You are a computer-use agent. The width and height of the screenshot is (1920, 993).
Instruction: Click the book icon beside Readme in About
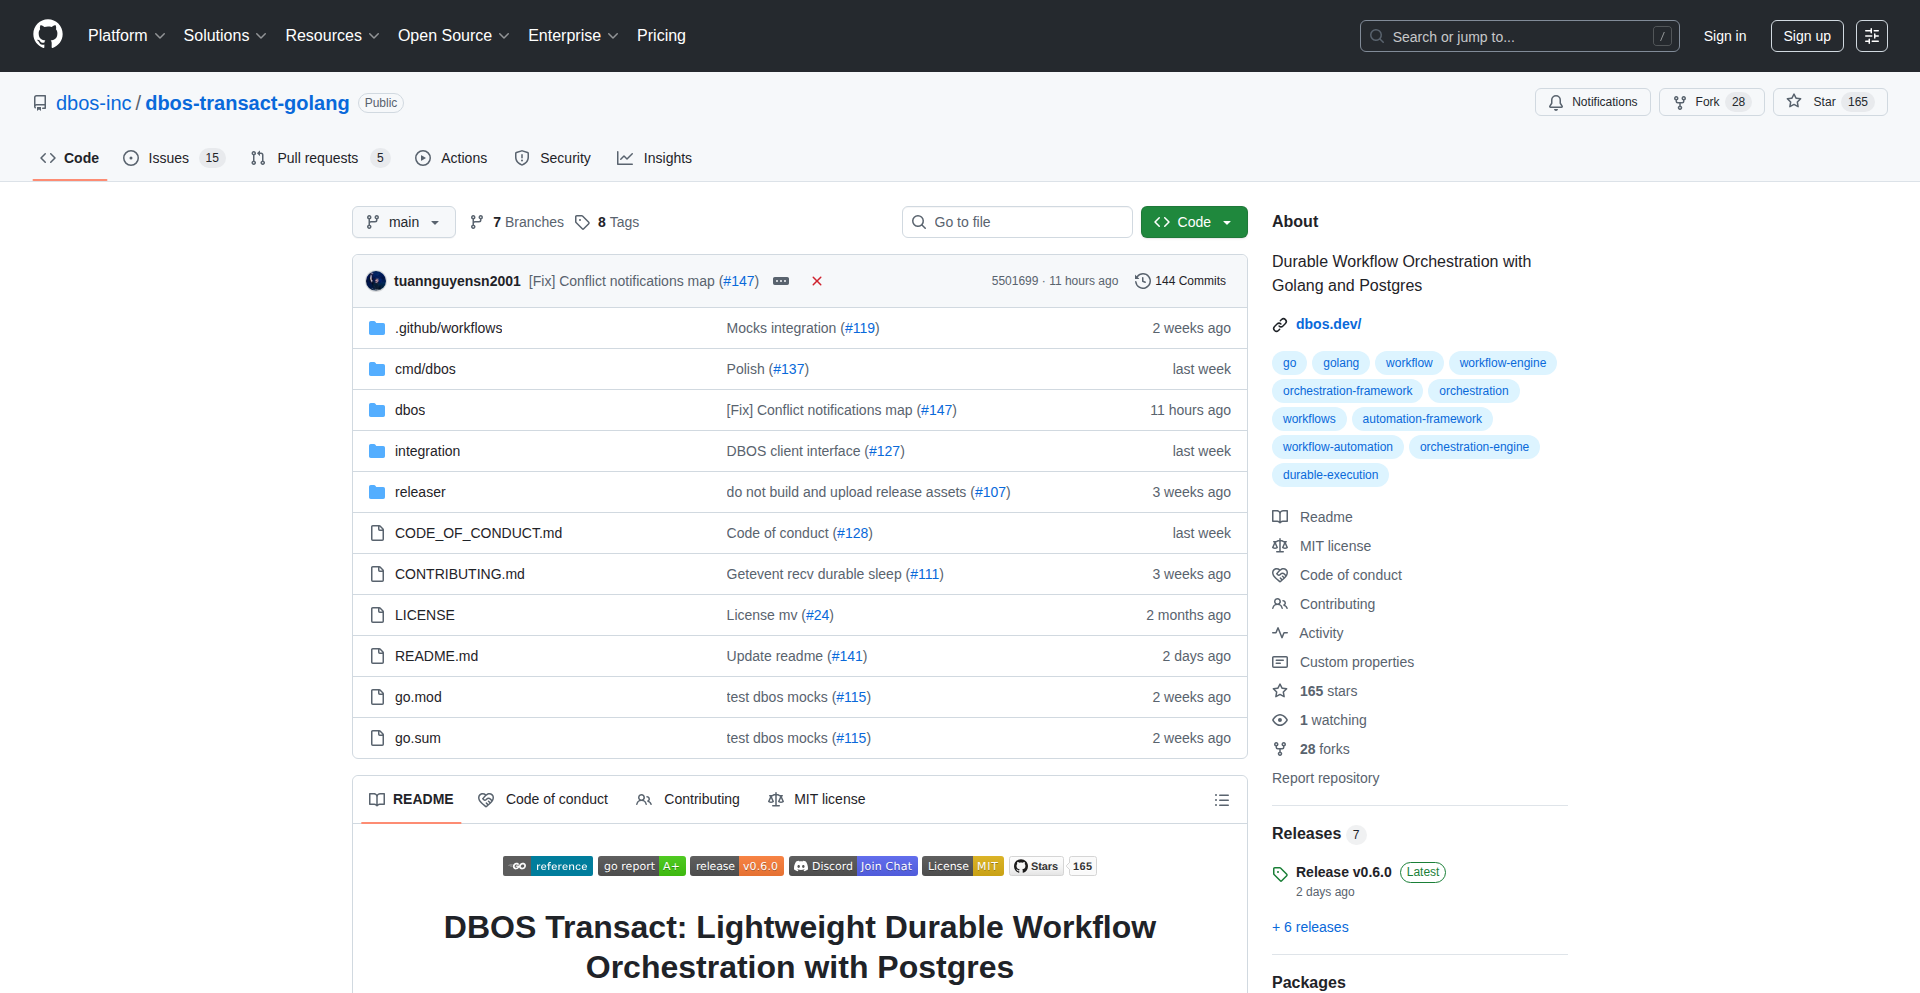click(x=1280, y=517)
